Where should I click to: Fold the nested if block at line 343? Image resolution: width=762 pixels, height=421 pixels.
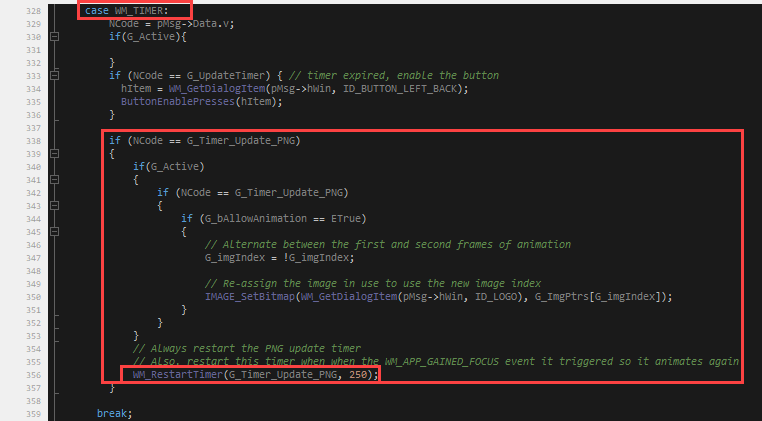(54, 205)
